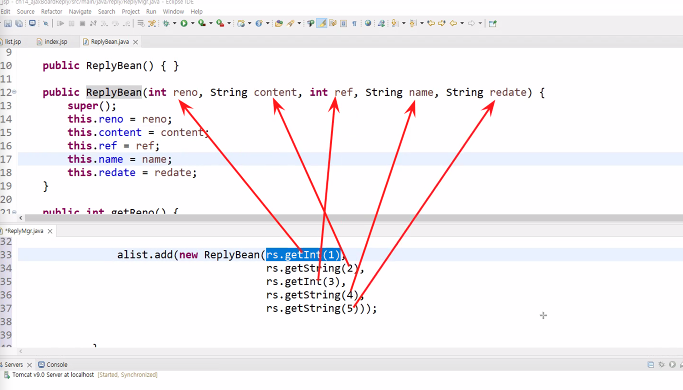Open the Project menu
The height and width of the screenshot is (390, 683).
131,12
